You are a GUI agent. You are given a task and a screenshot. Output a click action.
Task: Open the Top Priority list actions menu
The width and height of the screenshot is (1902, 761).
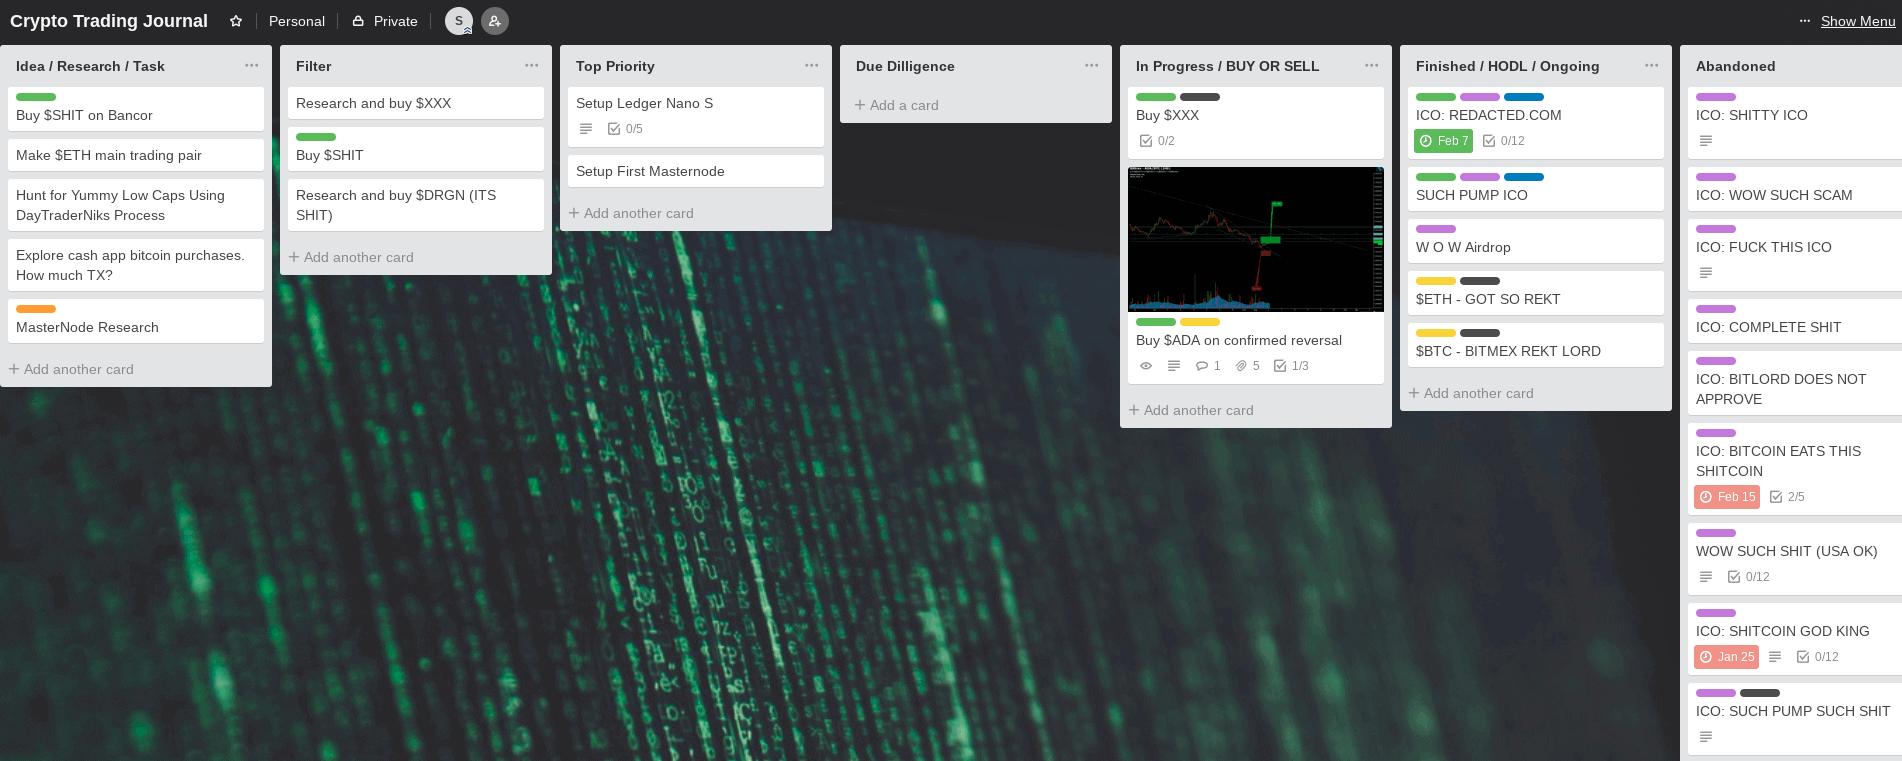click(812, 66)
